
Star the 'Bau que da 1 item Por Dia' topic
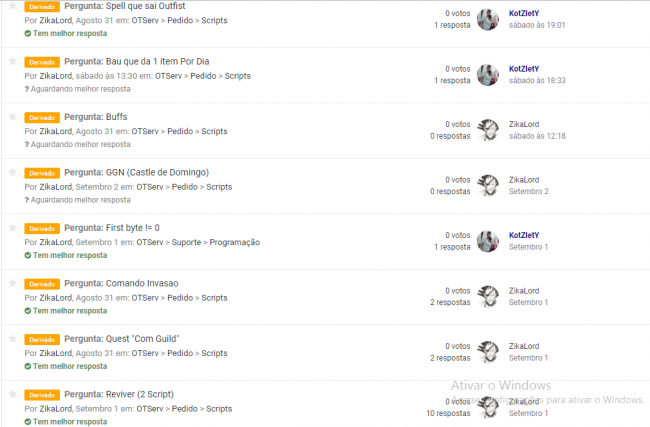[12, 61]
